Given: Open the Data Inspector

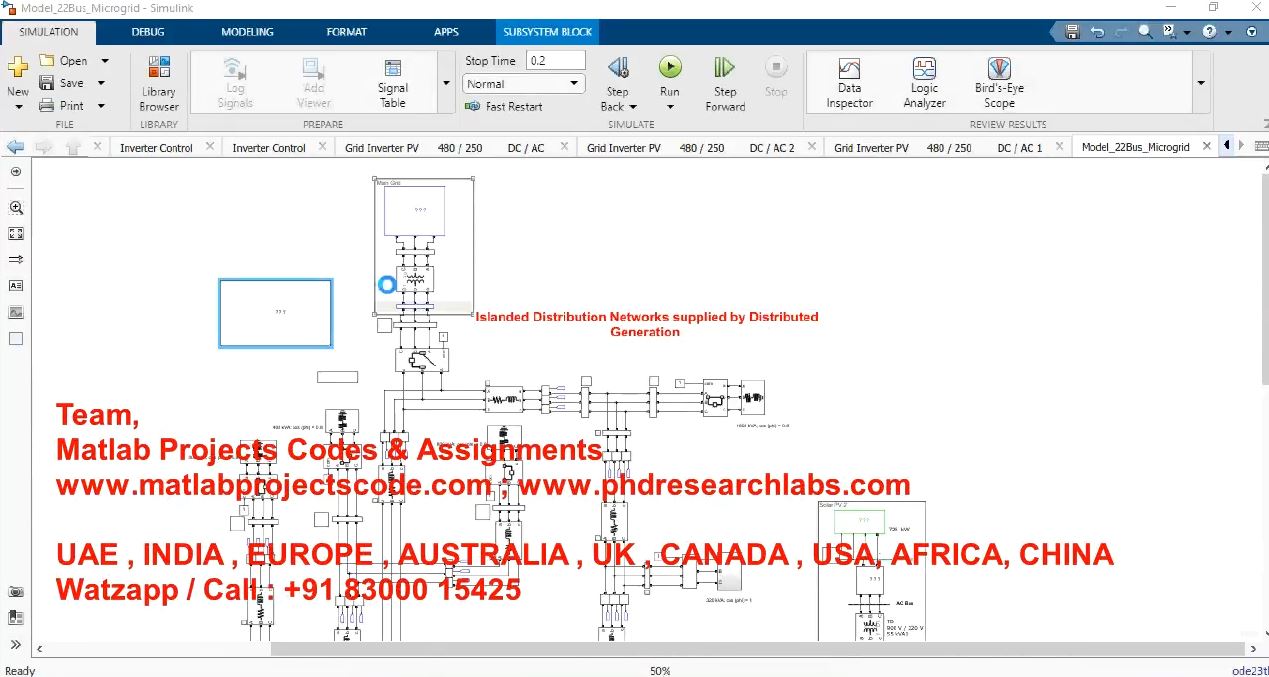Looking at the screenshot, I should coord(849,82).
